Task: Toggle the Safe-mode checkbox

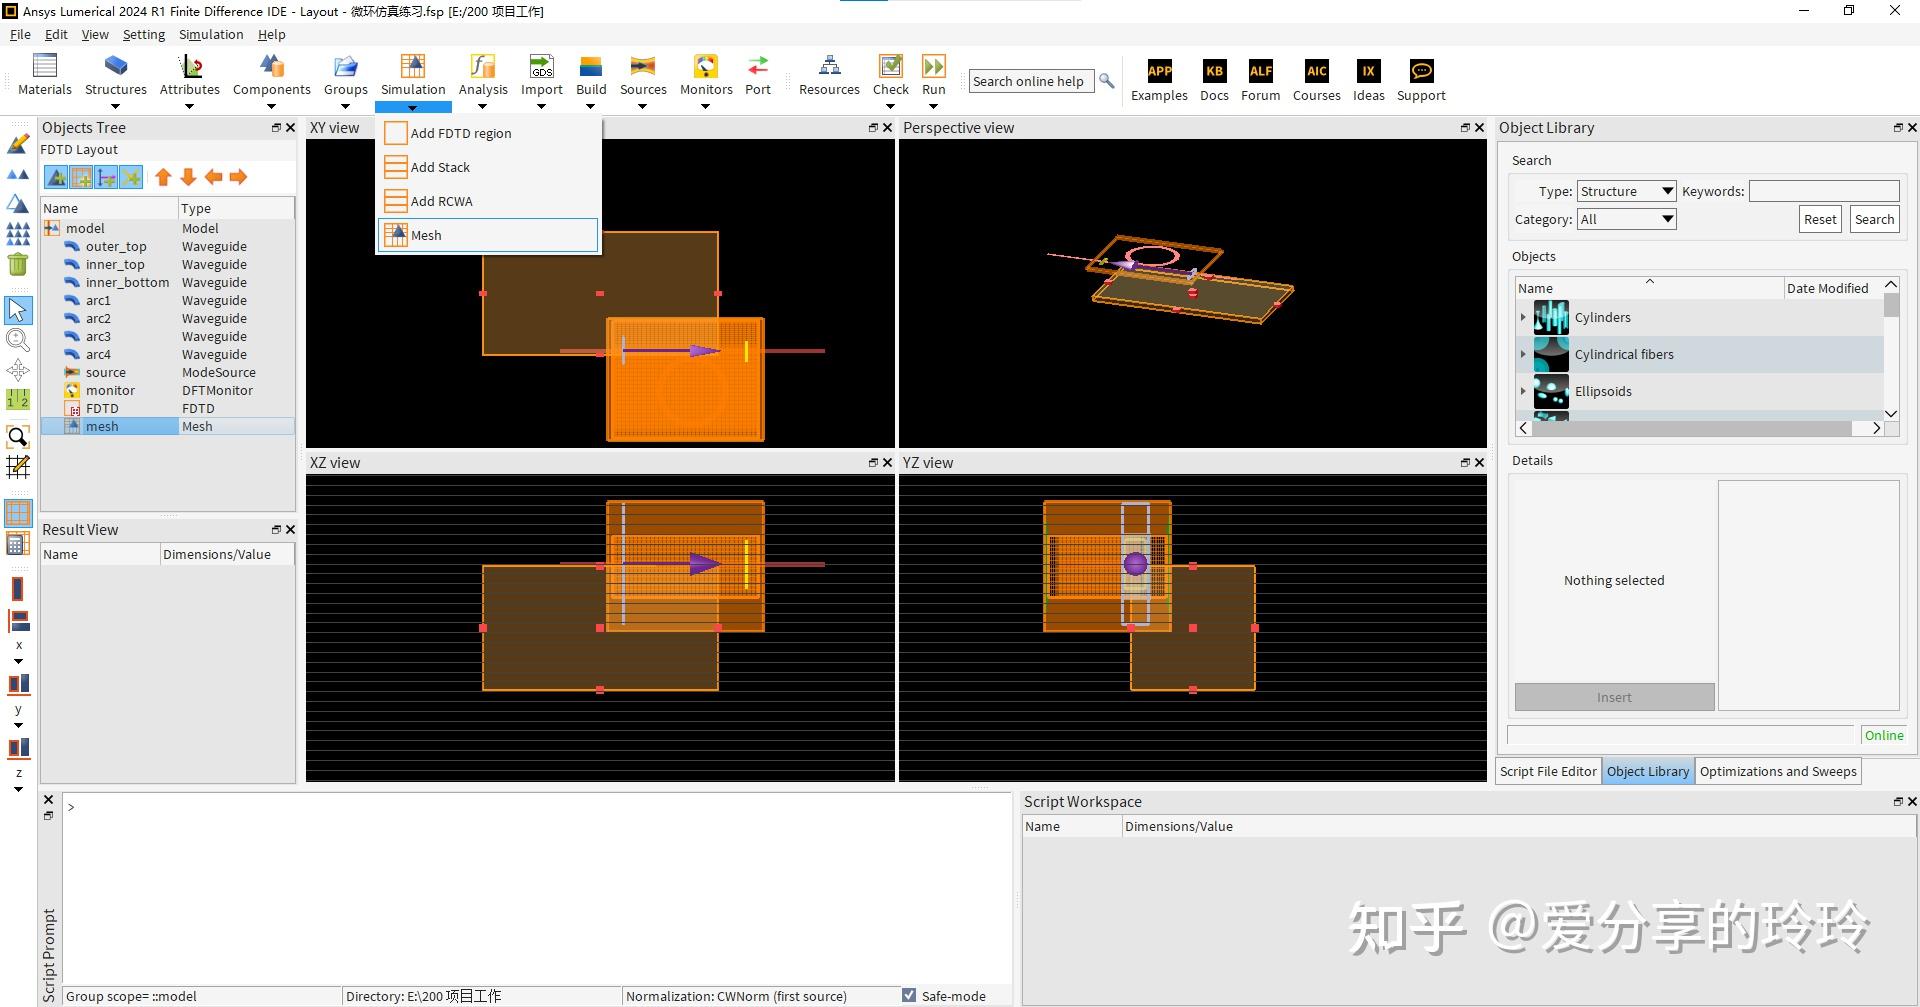Action: coord(909,996)
